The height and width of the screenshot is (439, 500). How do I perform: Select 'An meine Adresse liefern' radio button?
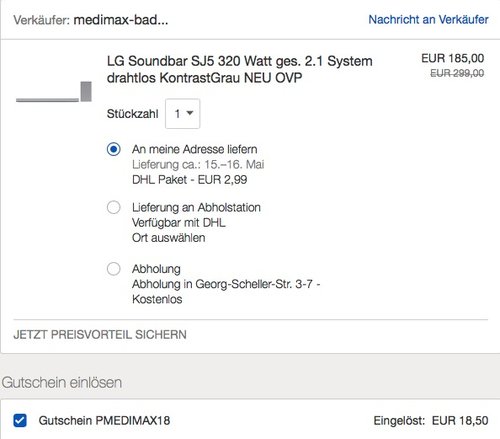coord(114,149)
